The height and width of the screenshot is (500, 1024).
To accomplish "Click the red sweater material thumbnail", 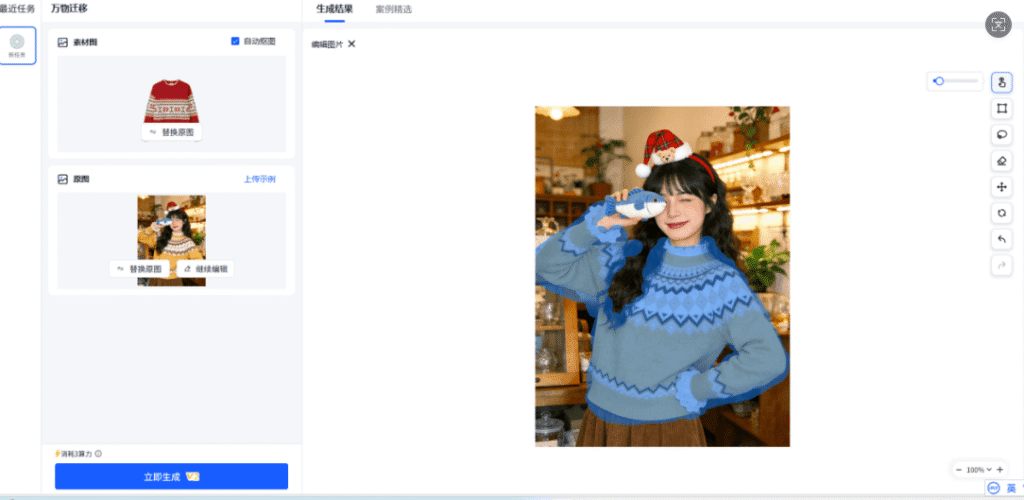I will tap(172, 101).
